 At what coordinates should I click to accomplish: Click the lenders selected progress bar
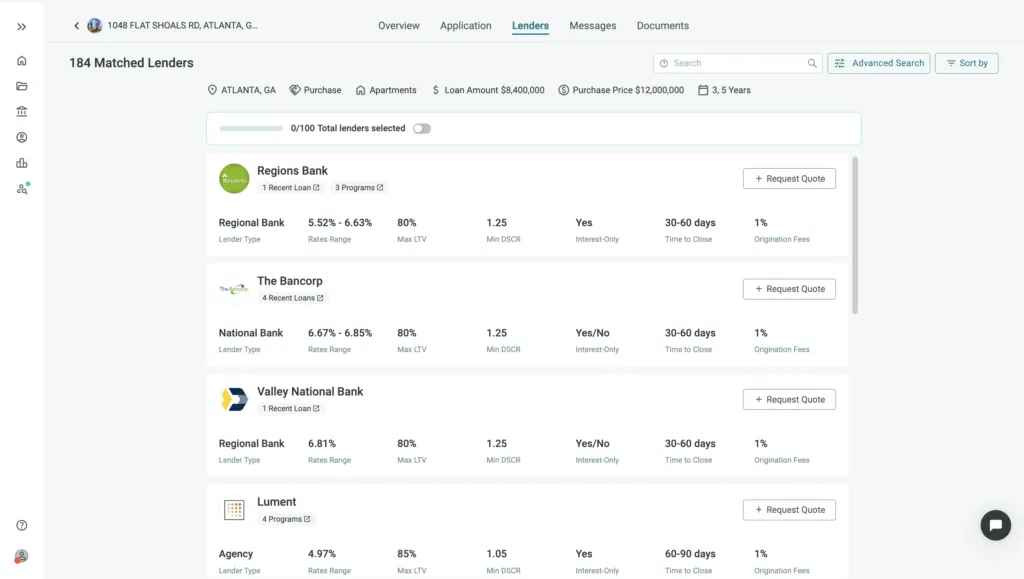click(251, 129)
